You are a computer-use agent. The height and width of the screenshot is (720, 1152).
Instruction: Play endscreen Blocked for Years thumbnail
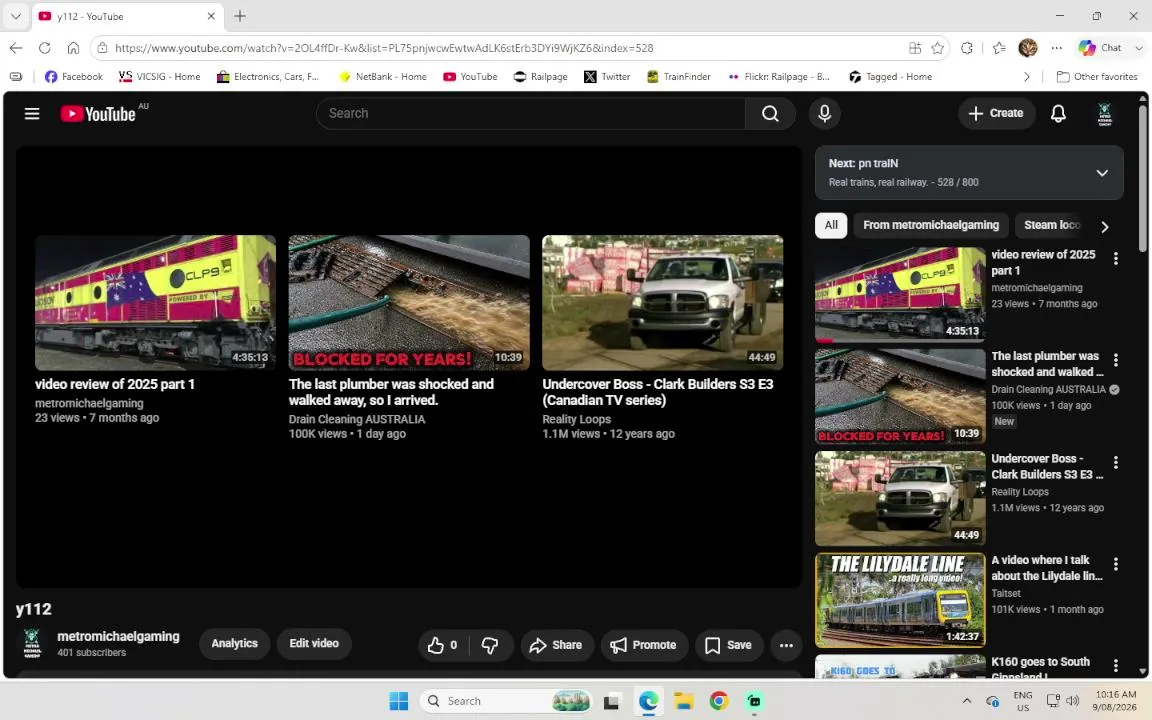tap(409, 303)
